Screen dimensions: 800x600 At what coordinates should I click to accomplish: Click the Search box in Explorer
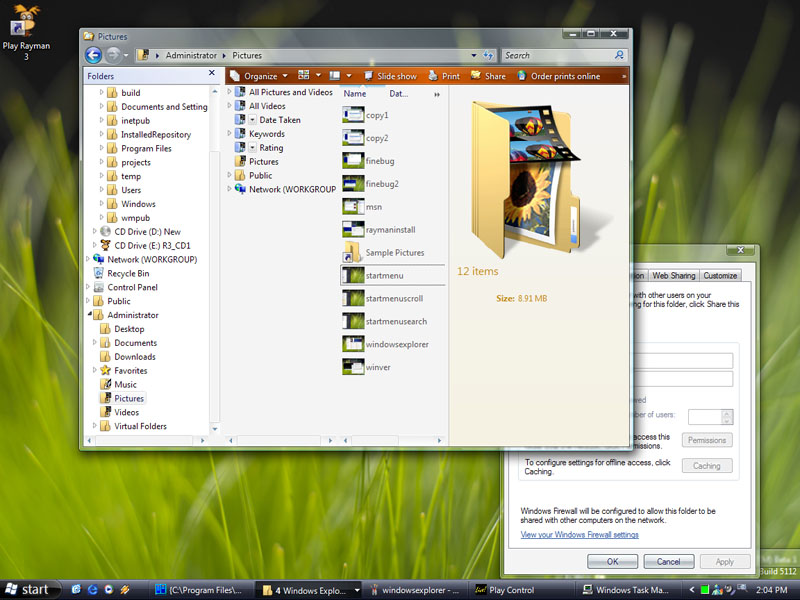click(556, 56)
